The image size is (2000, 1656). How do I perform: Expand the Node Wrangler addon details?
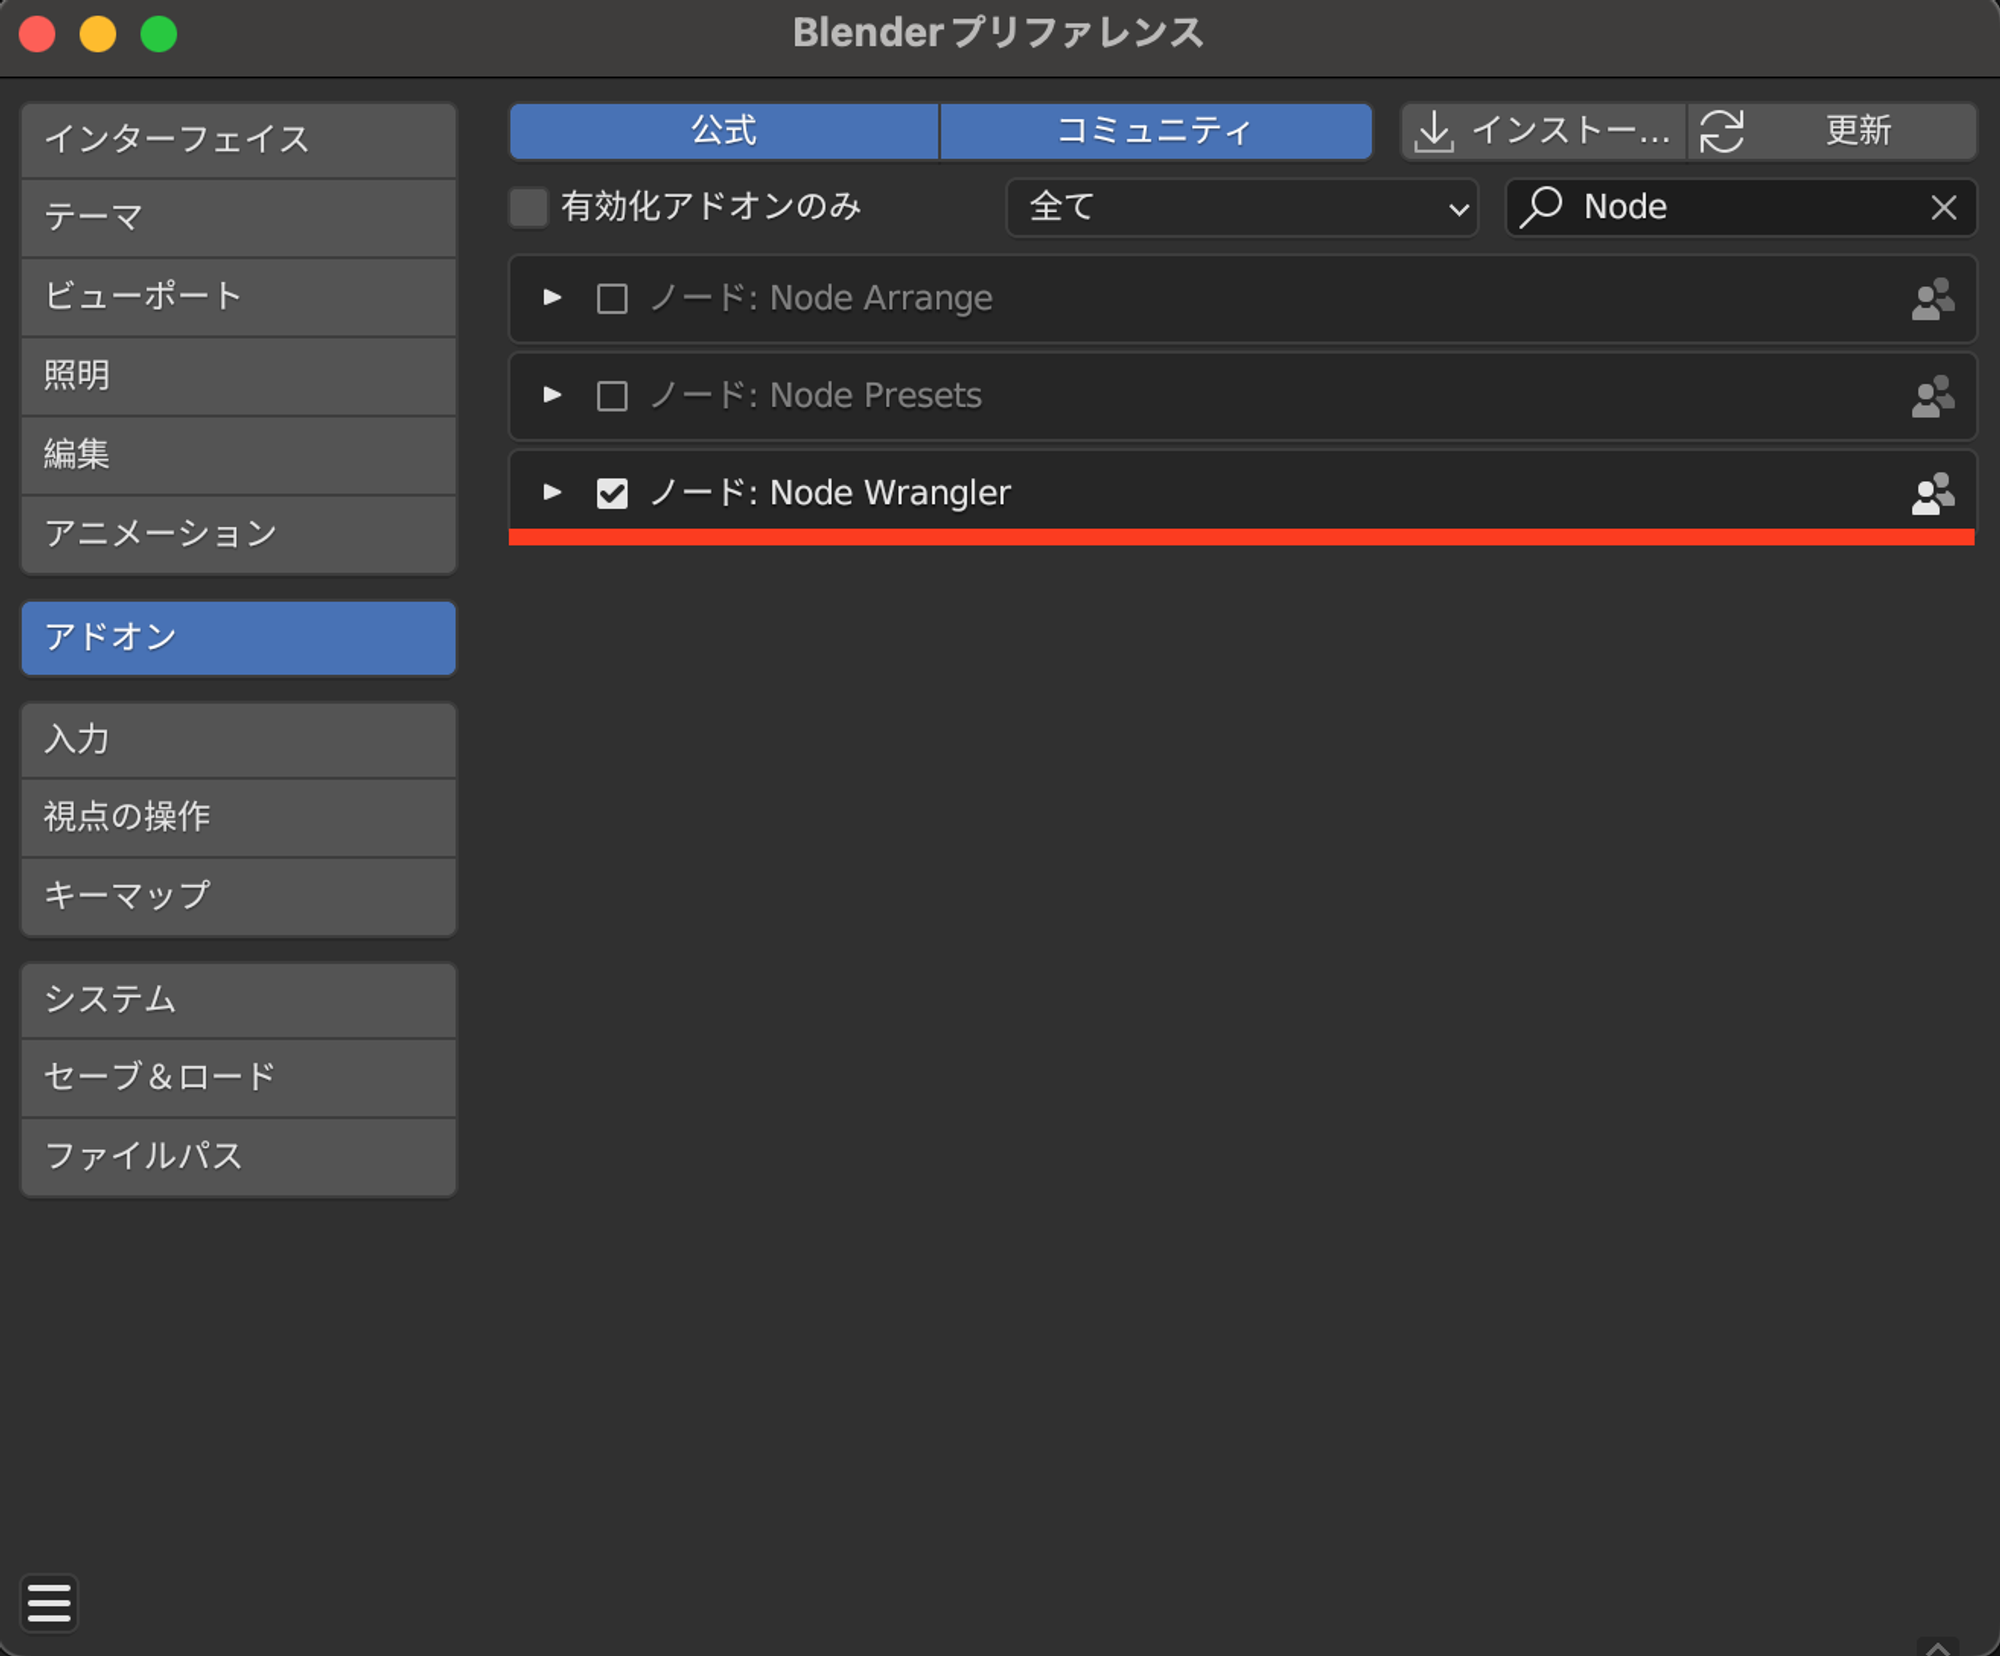point(551,491)
